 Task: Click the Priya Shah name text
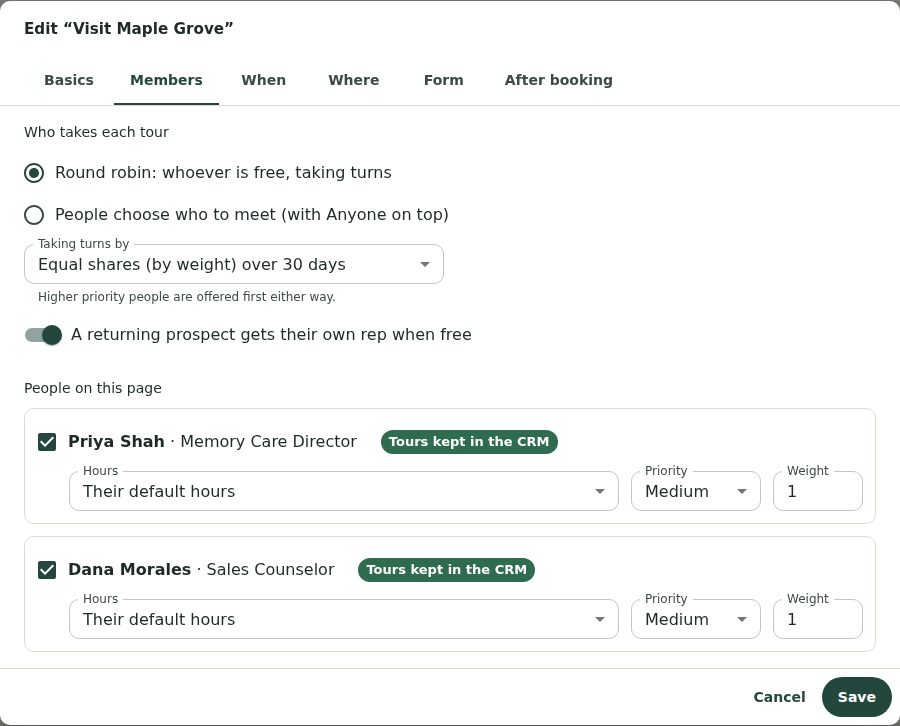pos(116,441)
